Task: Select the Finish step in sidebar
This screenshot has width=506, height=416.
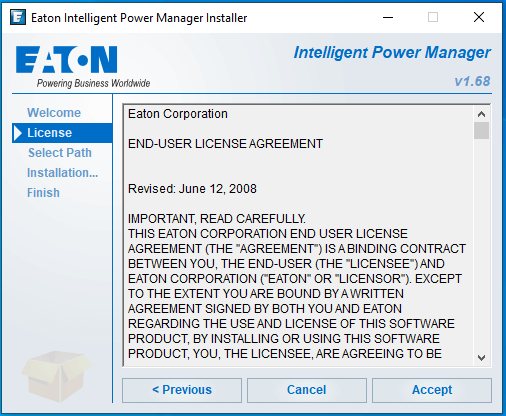Action: tap(43, 193)
